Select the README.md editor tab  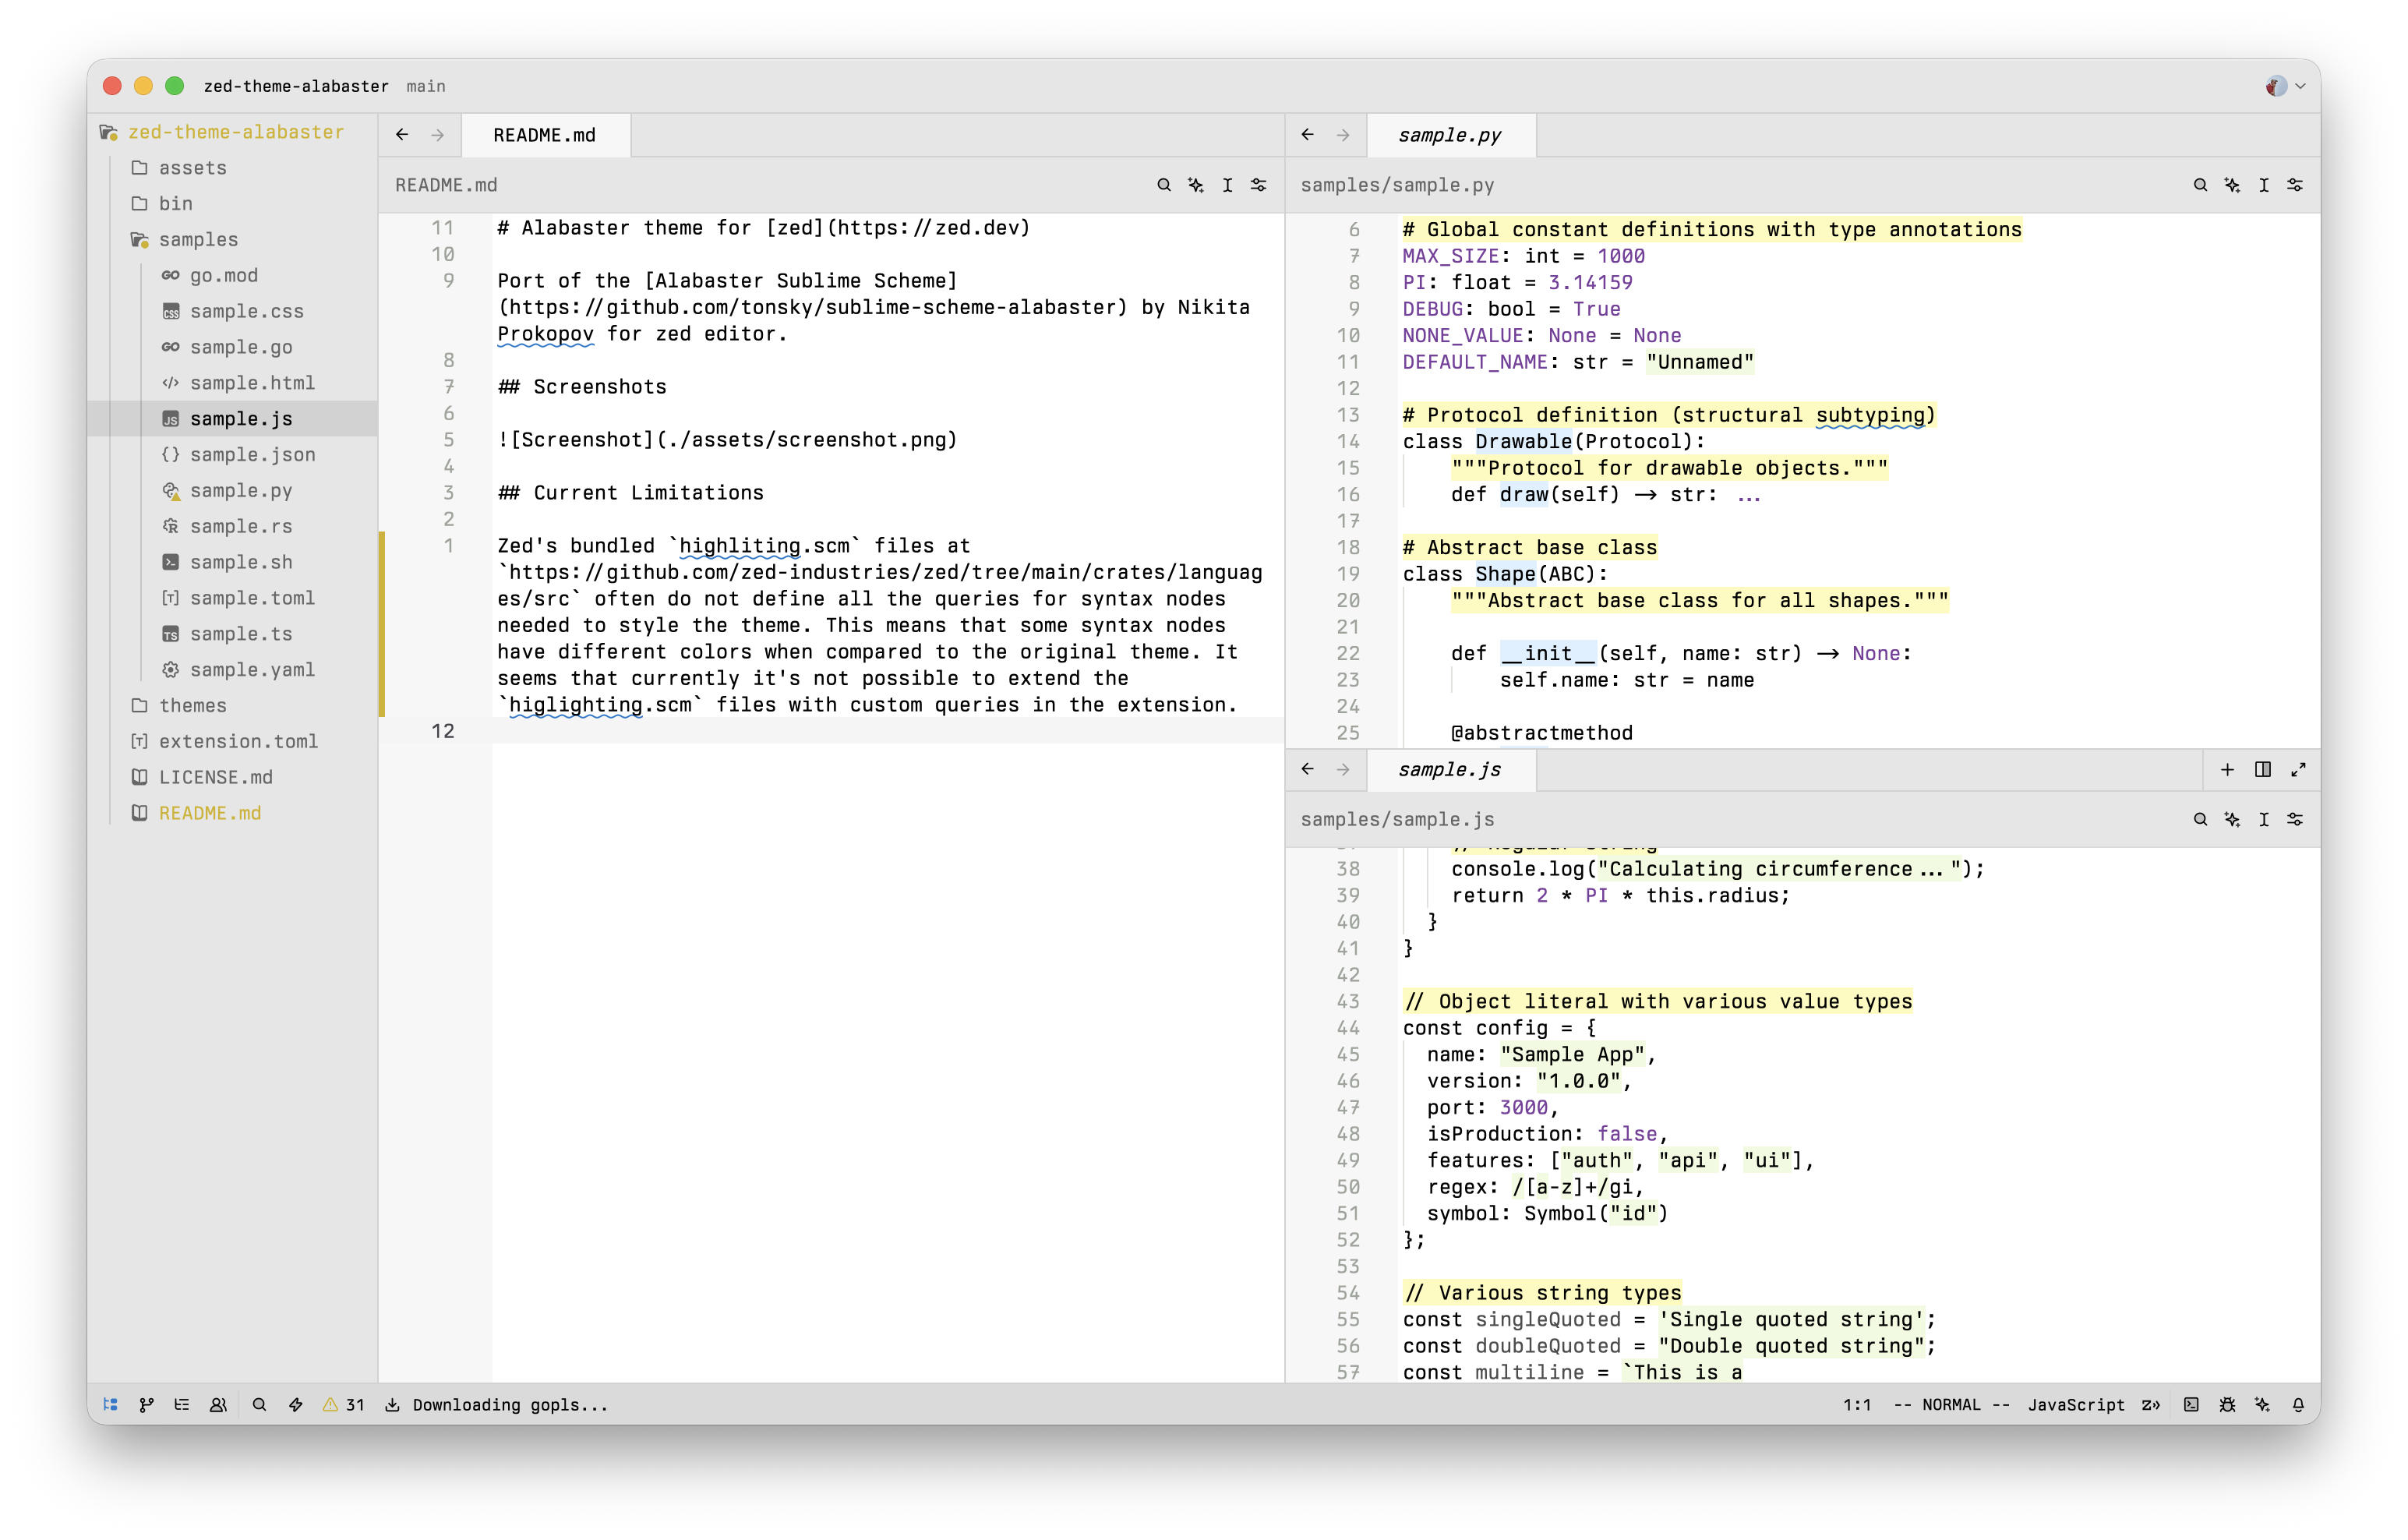click(x=544, y=135)
